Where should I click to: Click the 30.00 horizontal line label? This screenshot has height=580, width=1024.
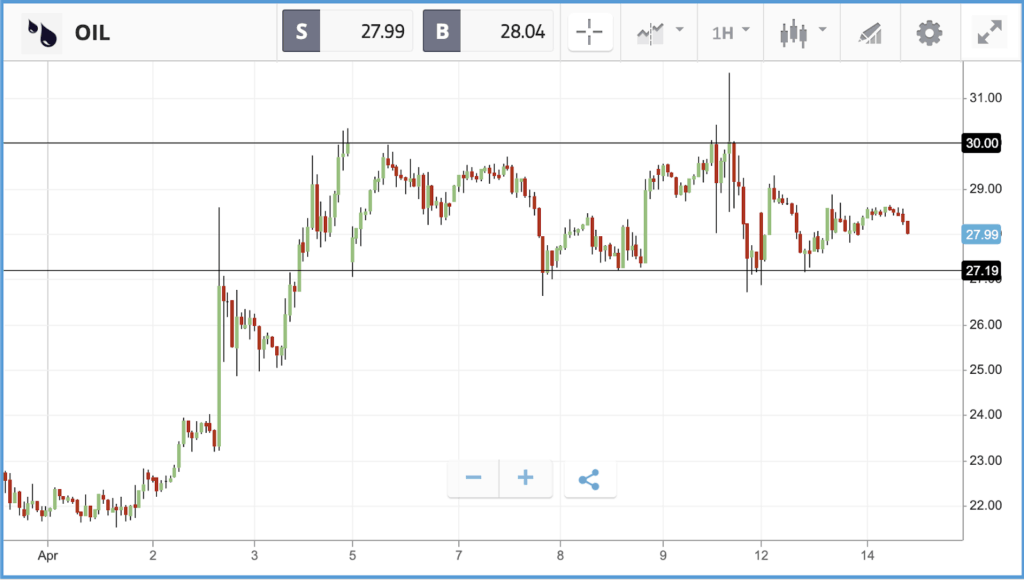pos(982,143)
